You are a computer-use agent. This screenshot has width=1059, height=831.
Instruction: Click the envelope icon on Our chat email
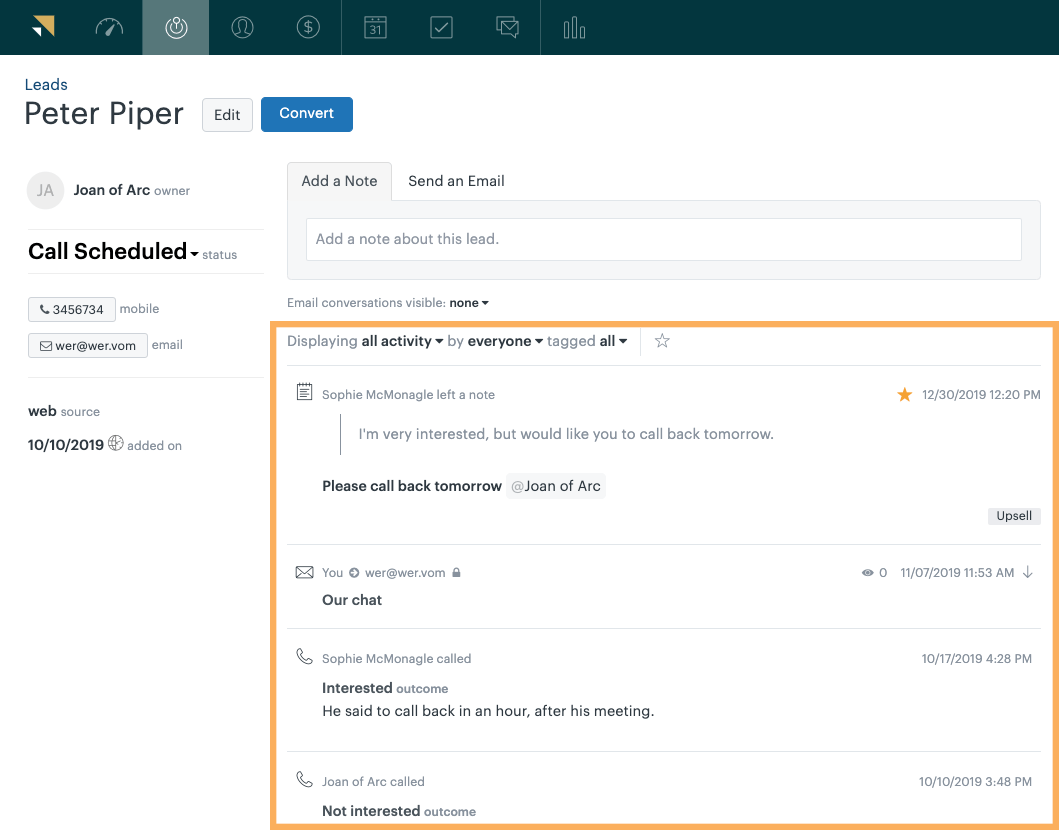(305, 572)
